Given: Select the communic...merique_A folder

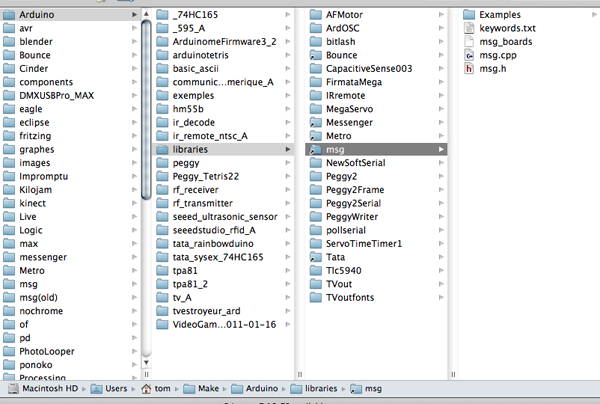Looking at the screenshot, I should coord(223,82).
